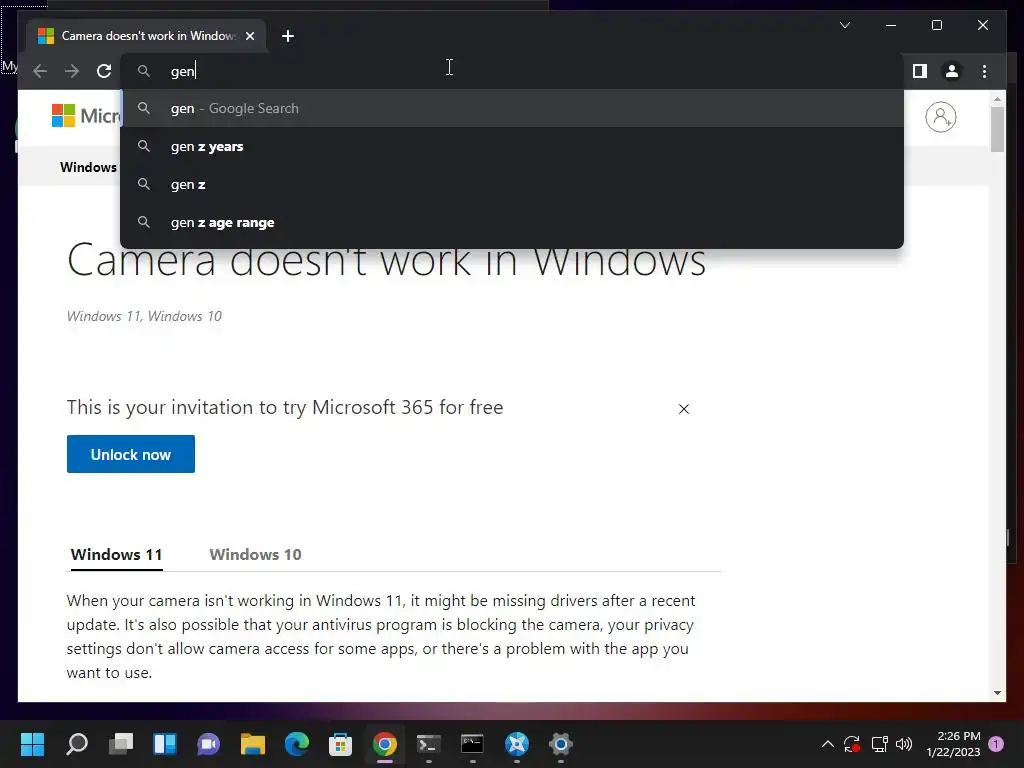Viewport: 1024px width, 768px height.
Task: Open the Chrome profile icon
Action: (952, 71)
